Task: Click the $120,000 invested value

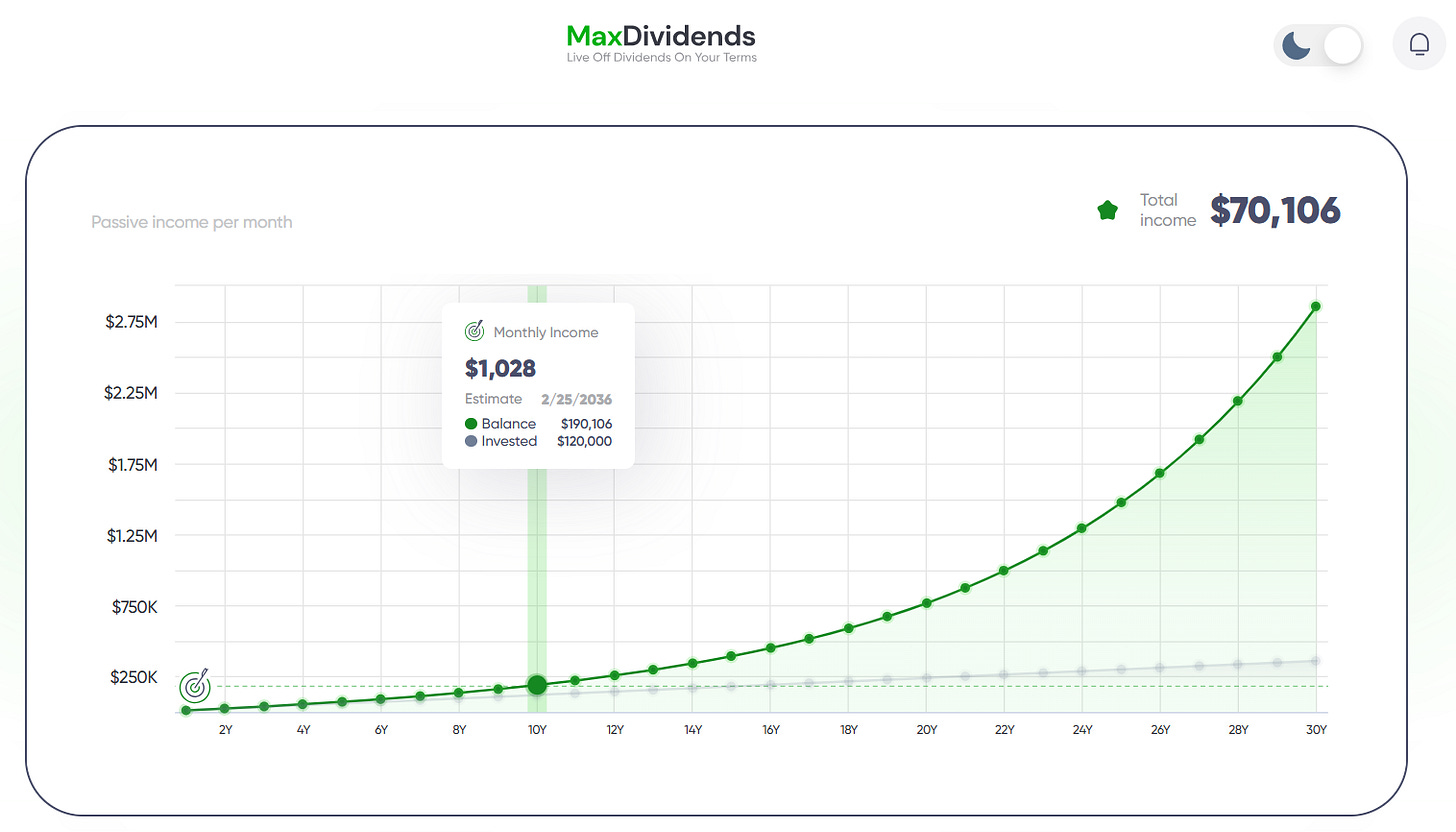Action: click(585, 441)
